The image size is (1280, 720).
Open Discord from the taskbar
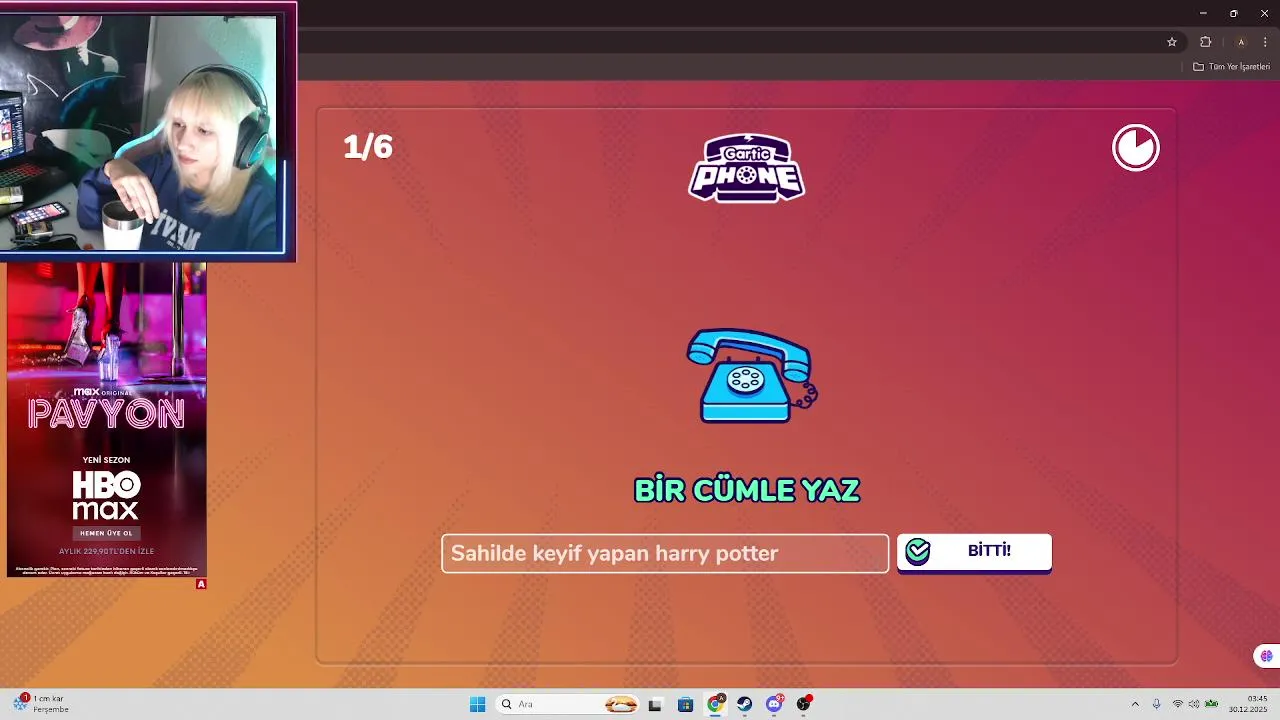coord(774,704)
